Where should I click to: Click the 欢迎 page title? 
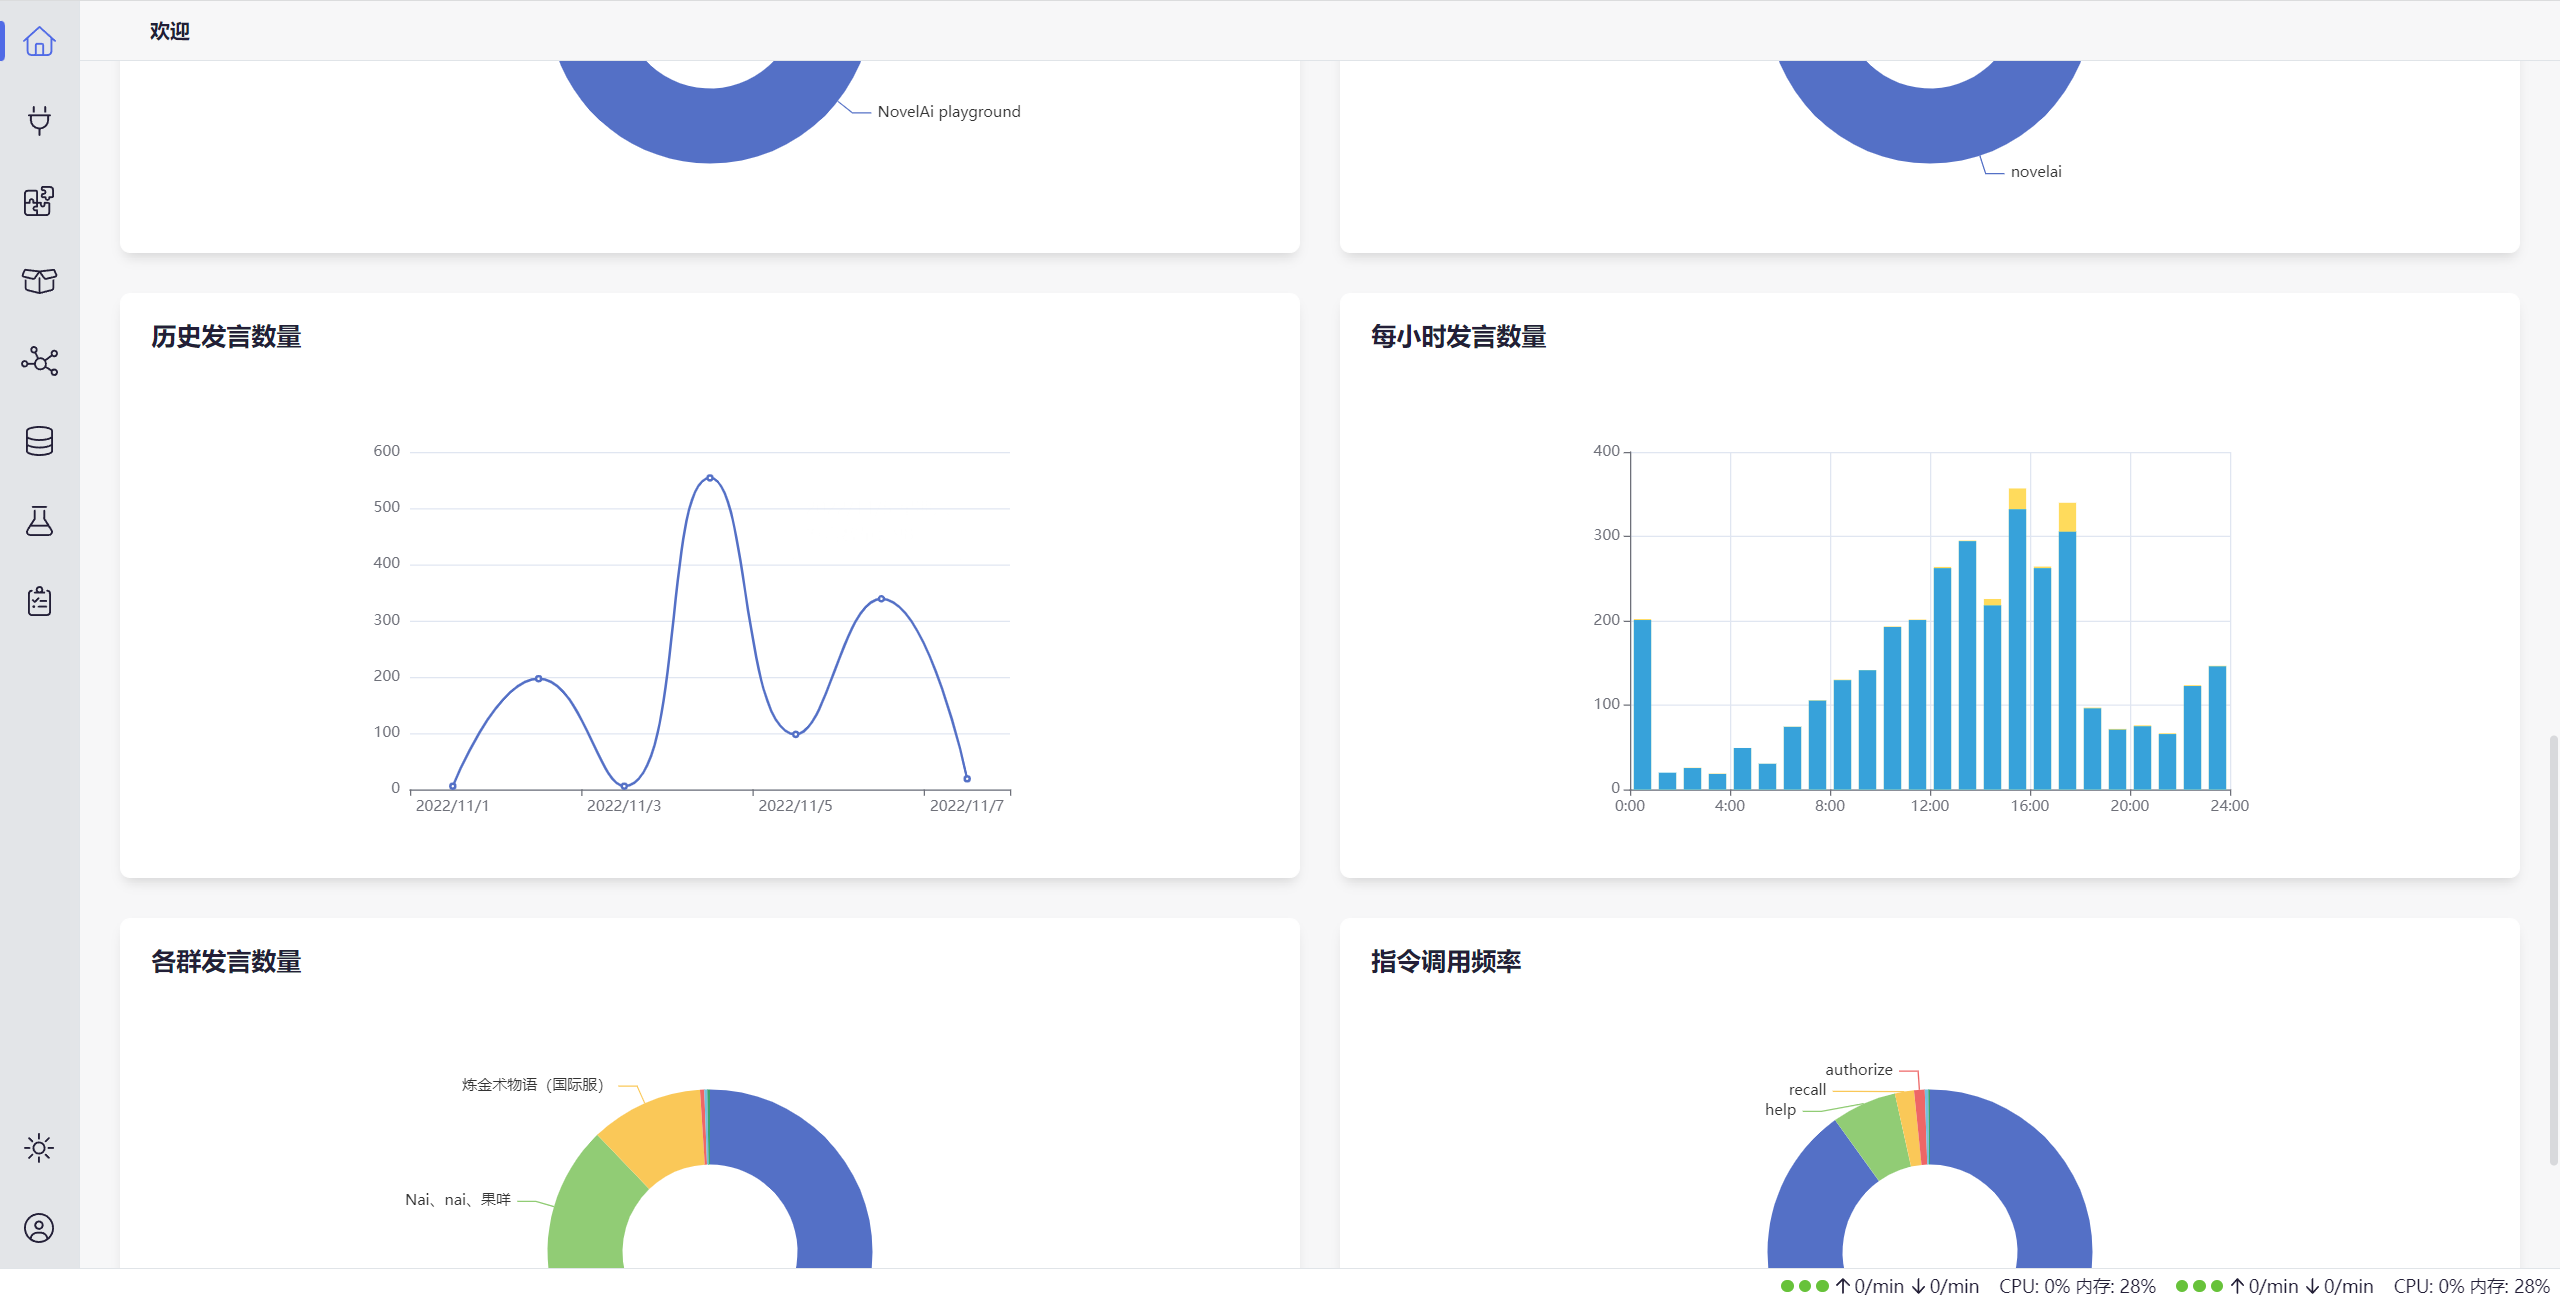click(x=170, y=31)
